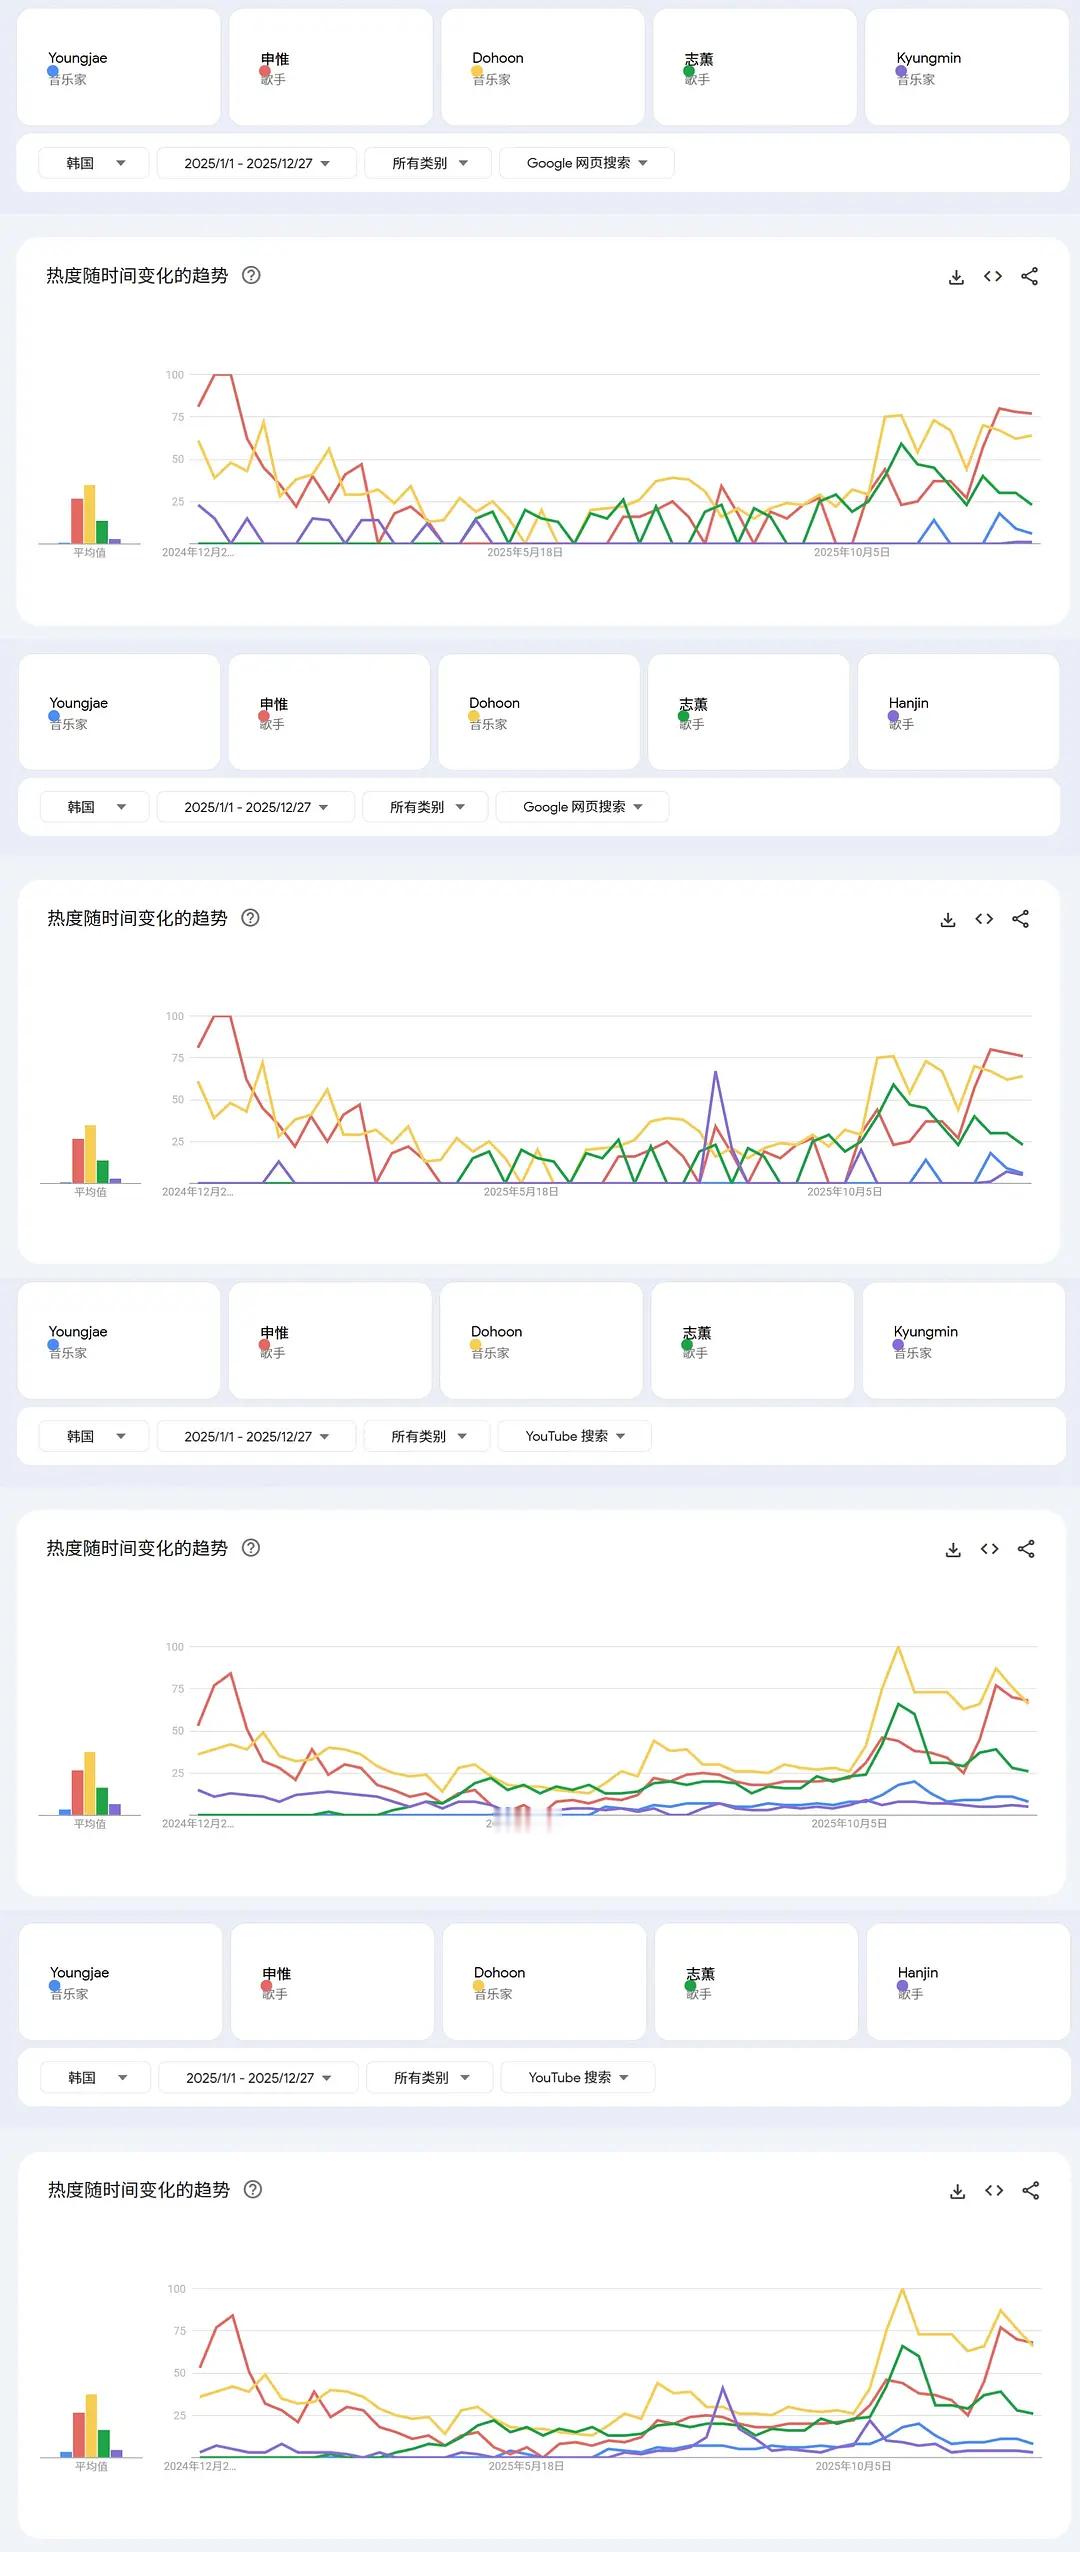Expand the topmost Google 网页搜索 dropdown

pyautogui.click(x=586, y=163)
